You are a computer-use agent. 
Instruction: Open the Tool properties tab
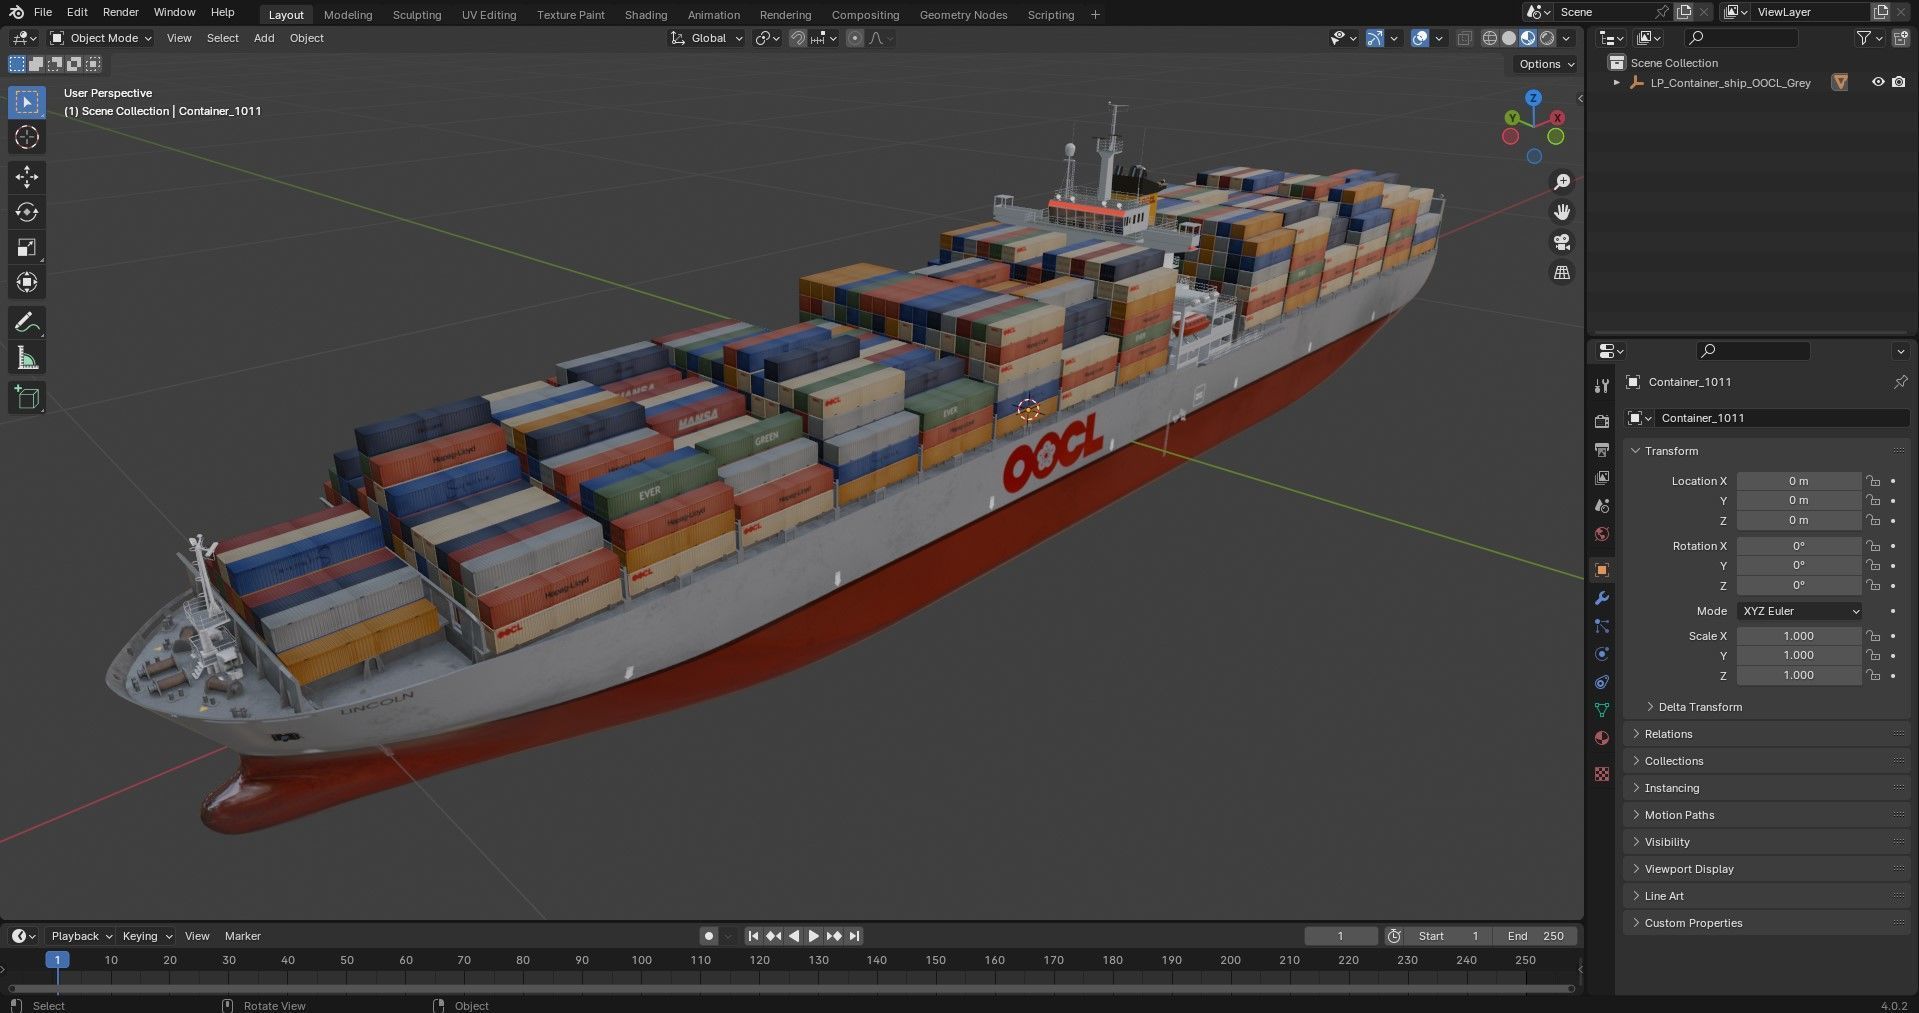[1602, 386]
